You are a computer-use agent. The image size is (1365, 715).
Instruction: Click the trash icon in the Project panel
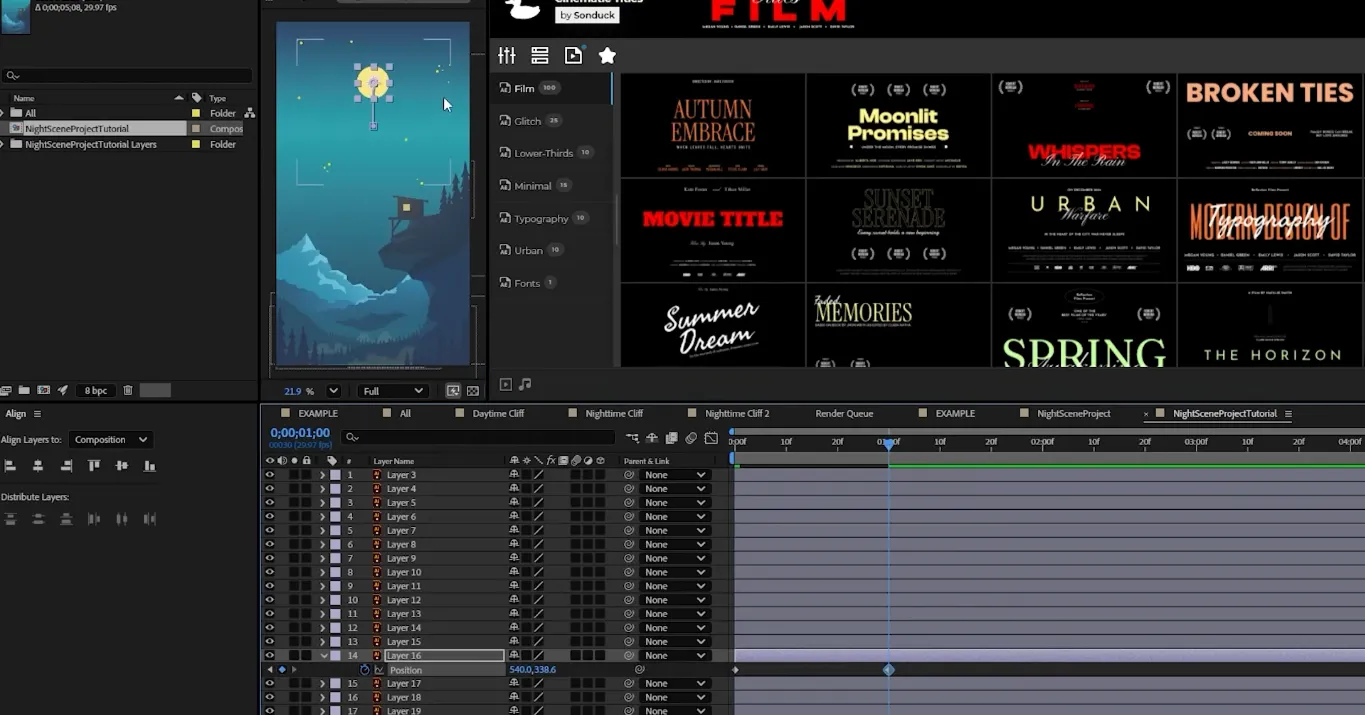click(129, 390)
